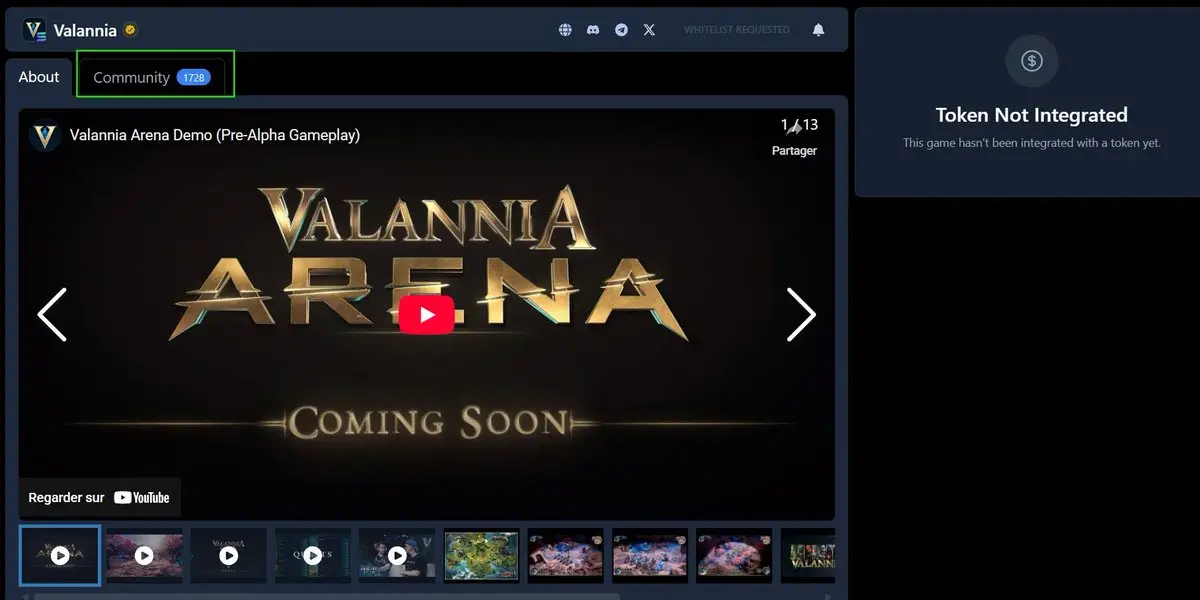Open the X (Twitter) profile icon

pyautogui.click(x=649, y=30)
